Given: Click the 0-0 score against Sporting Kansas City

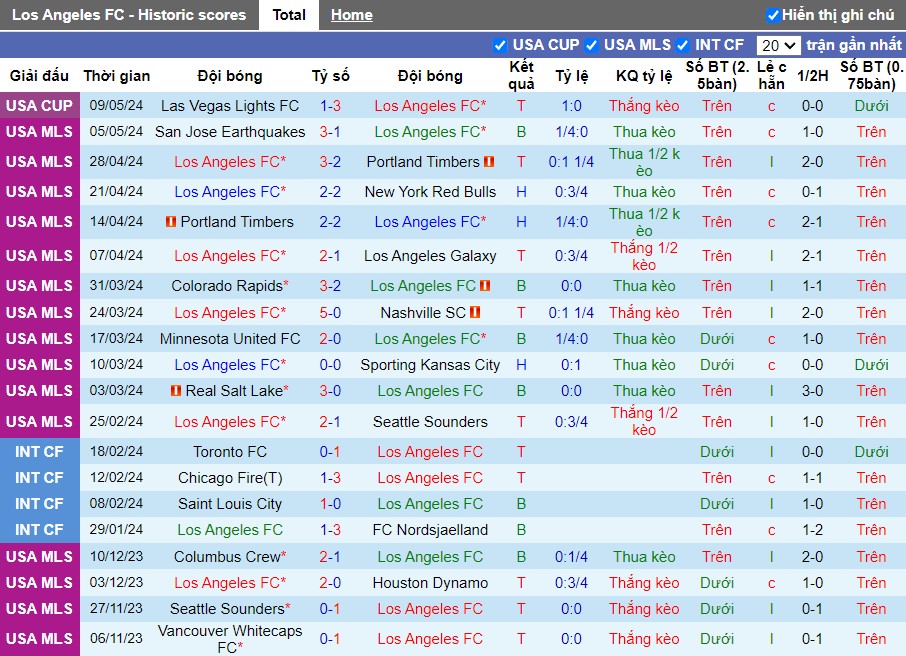Looking at the screenshot, I should click(331, 365).
